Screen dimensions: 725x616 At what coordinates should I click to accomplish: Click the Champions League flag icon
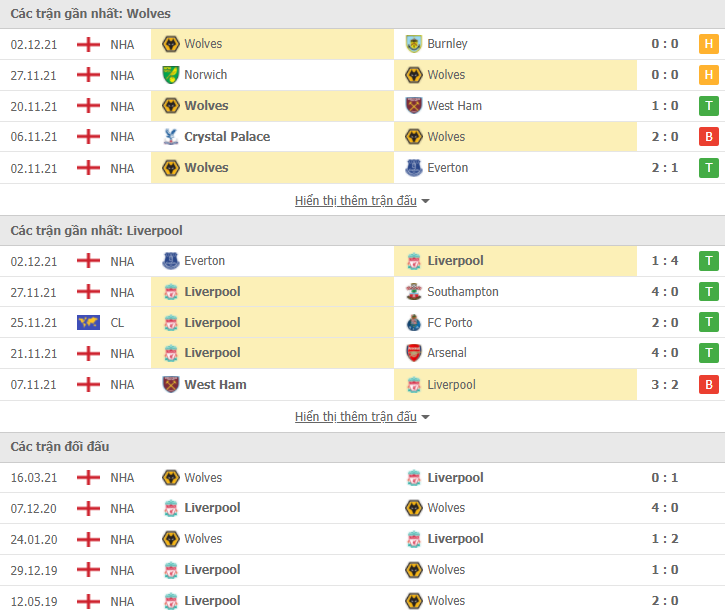coord(88,322)
